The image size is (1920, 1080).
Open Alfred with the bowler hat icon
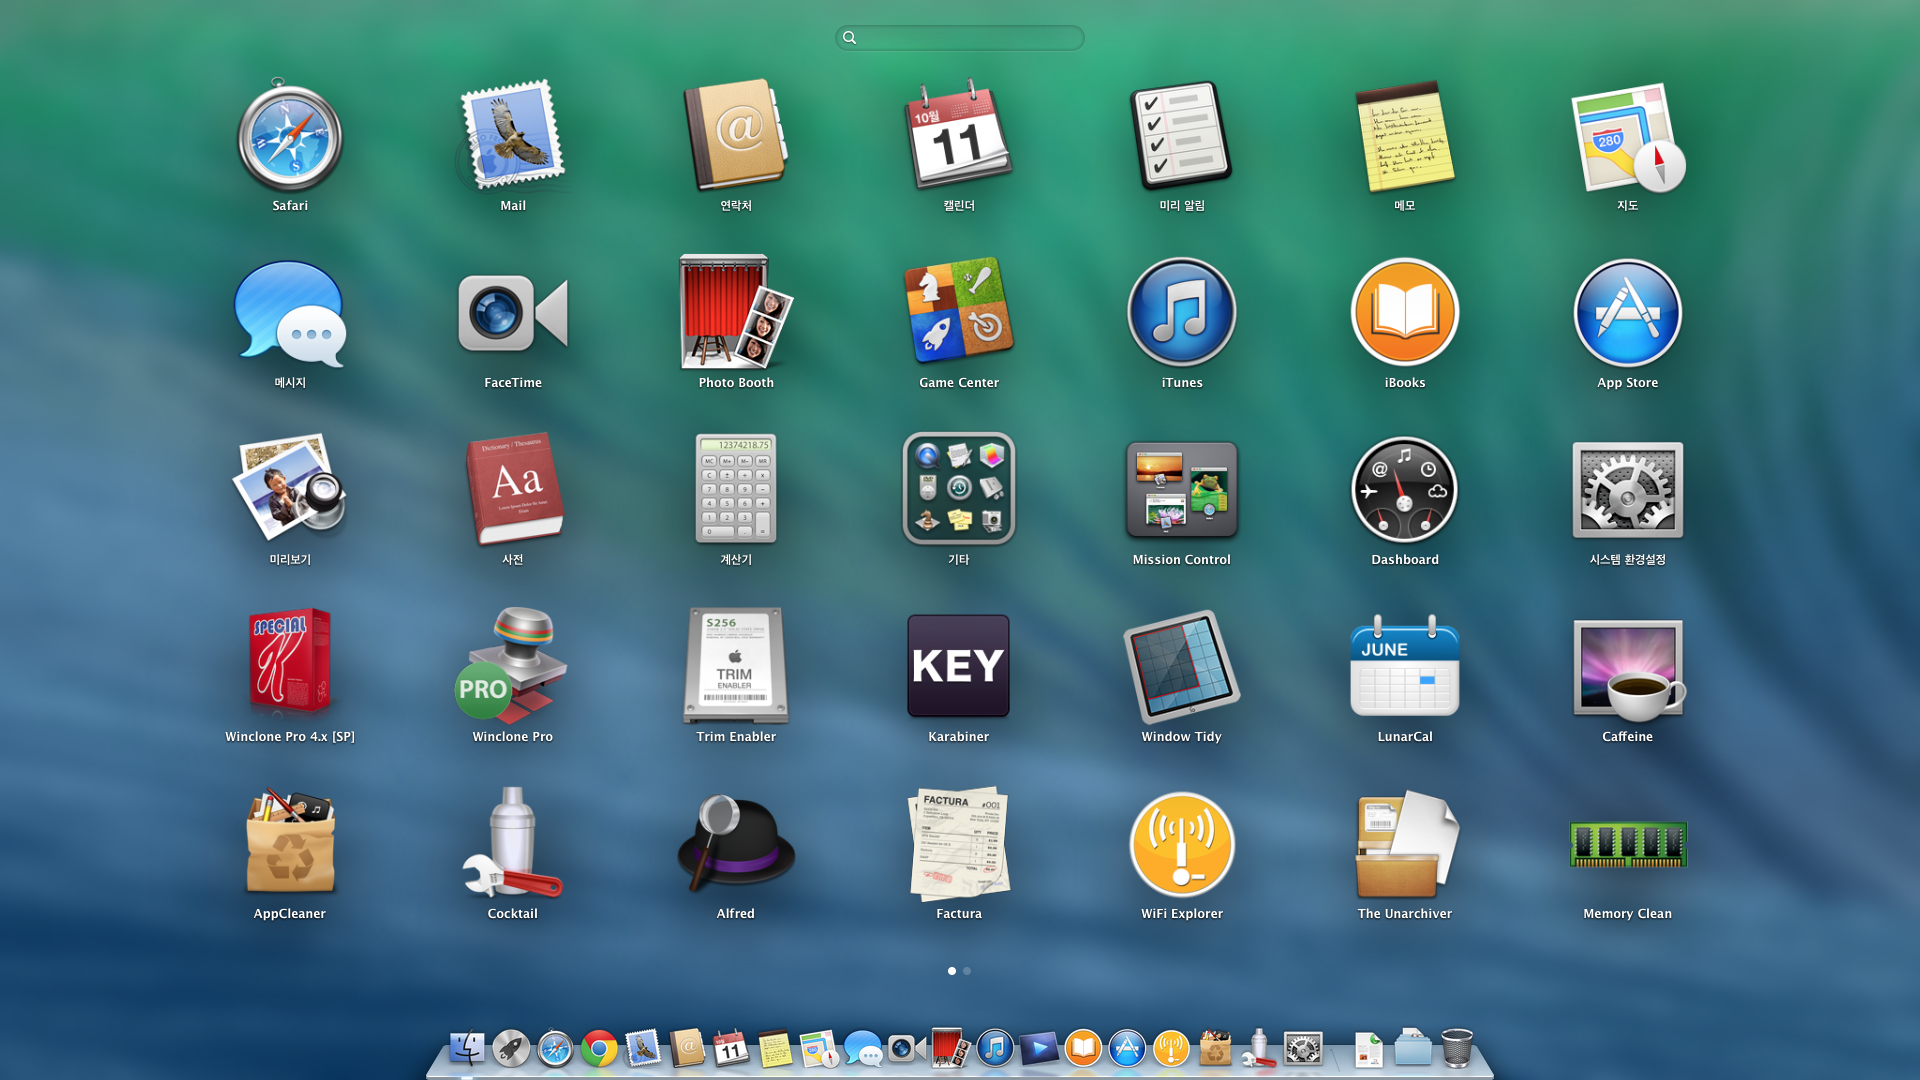[x=736, y=844]
